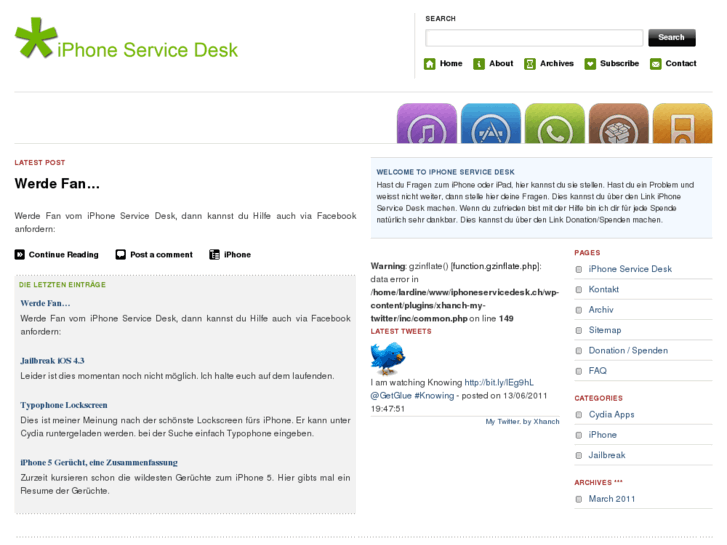Open iPhone category in sidebar

tap(603, 435)
